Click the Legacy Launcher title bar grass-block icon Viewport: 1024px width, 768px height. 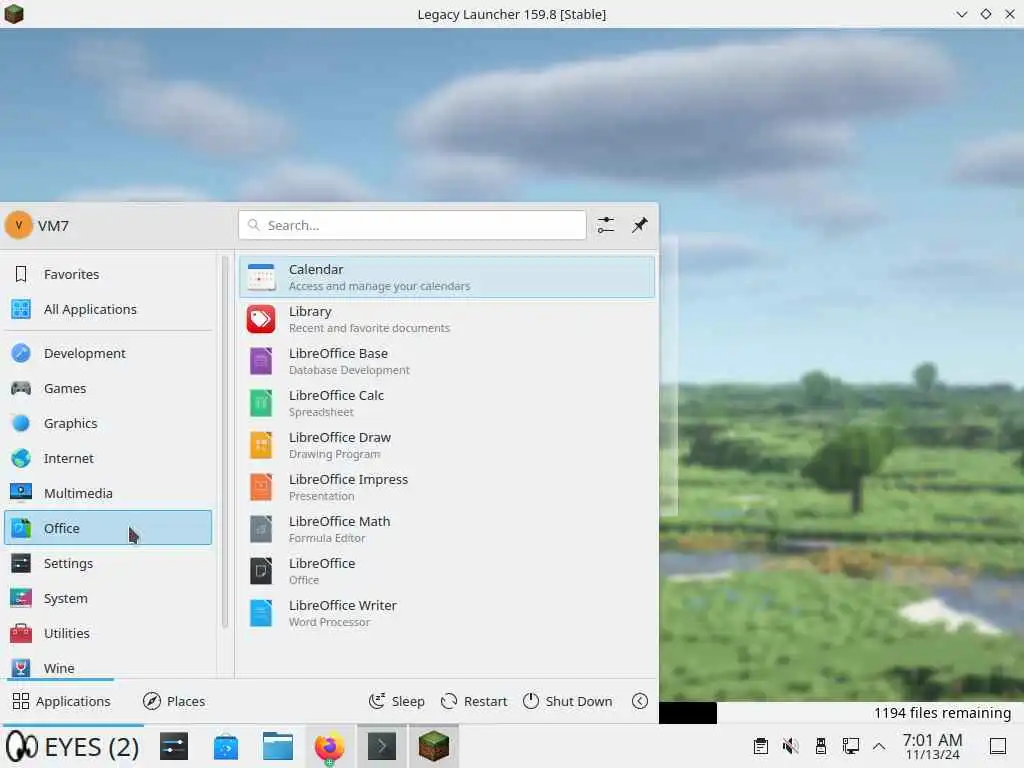pos(14,14)
